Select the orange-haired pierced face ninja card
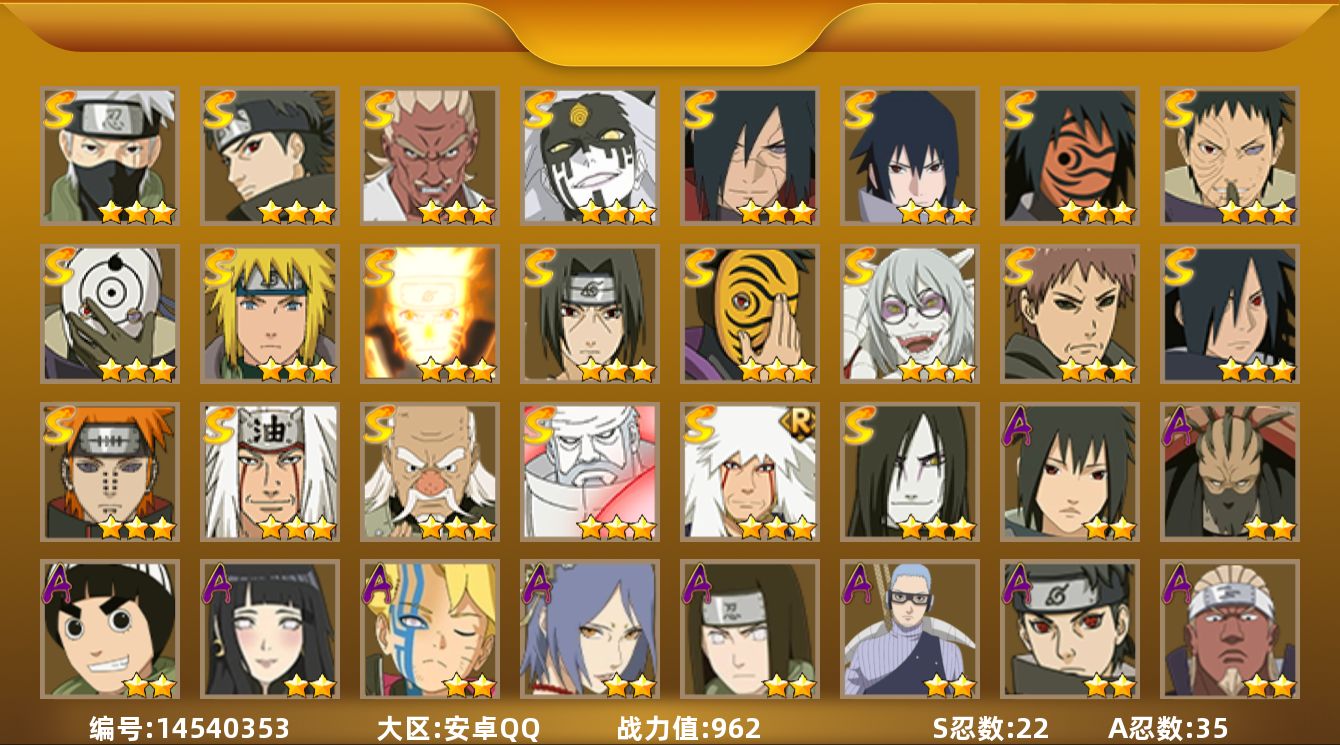The image size is (1340, 745). coord(110,472)
